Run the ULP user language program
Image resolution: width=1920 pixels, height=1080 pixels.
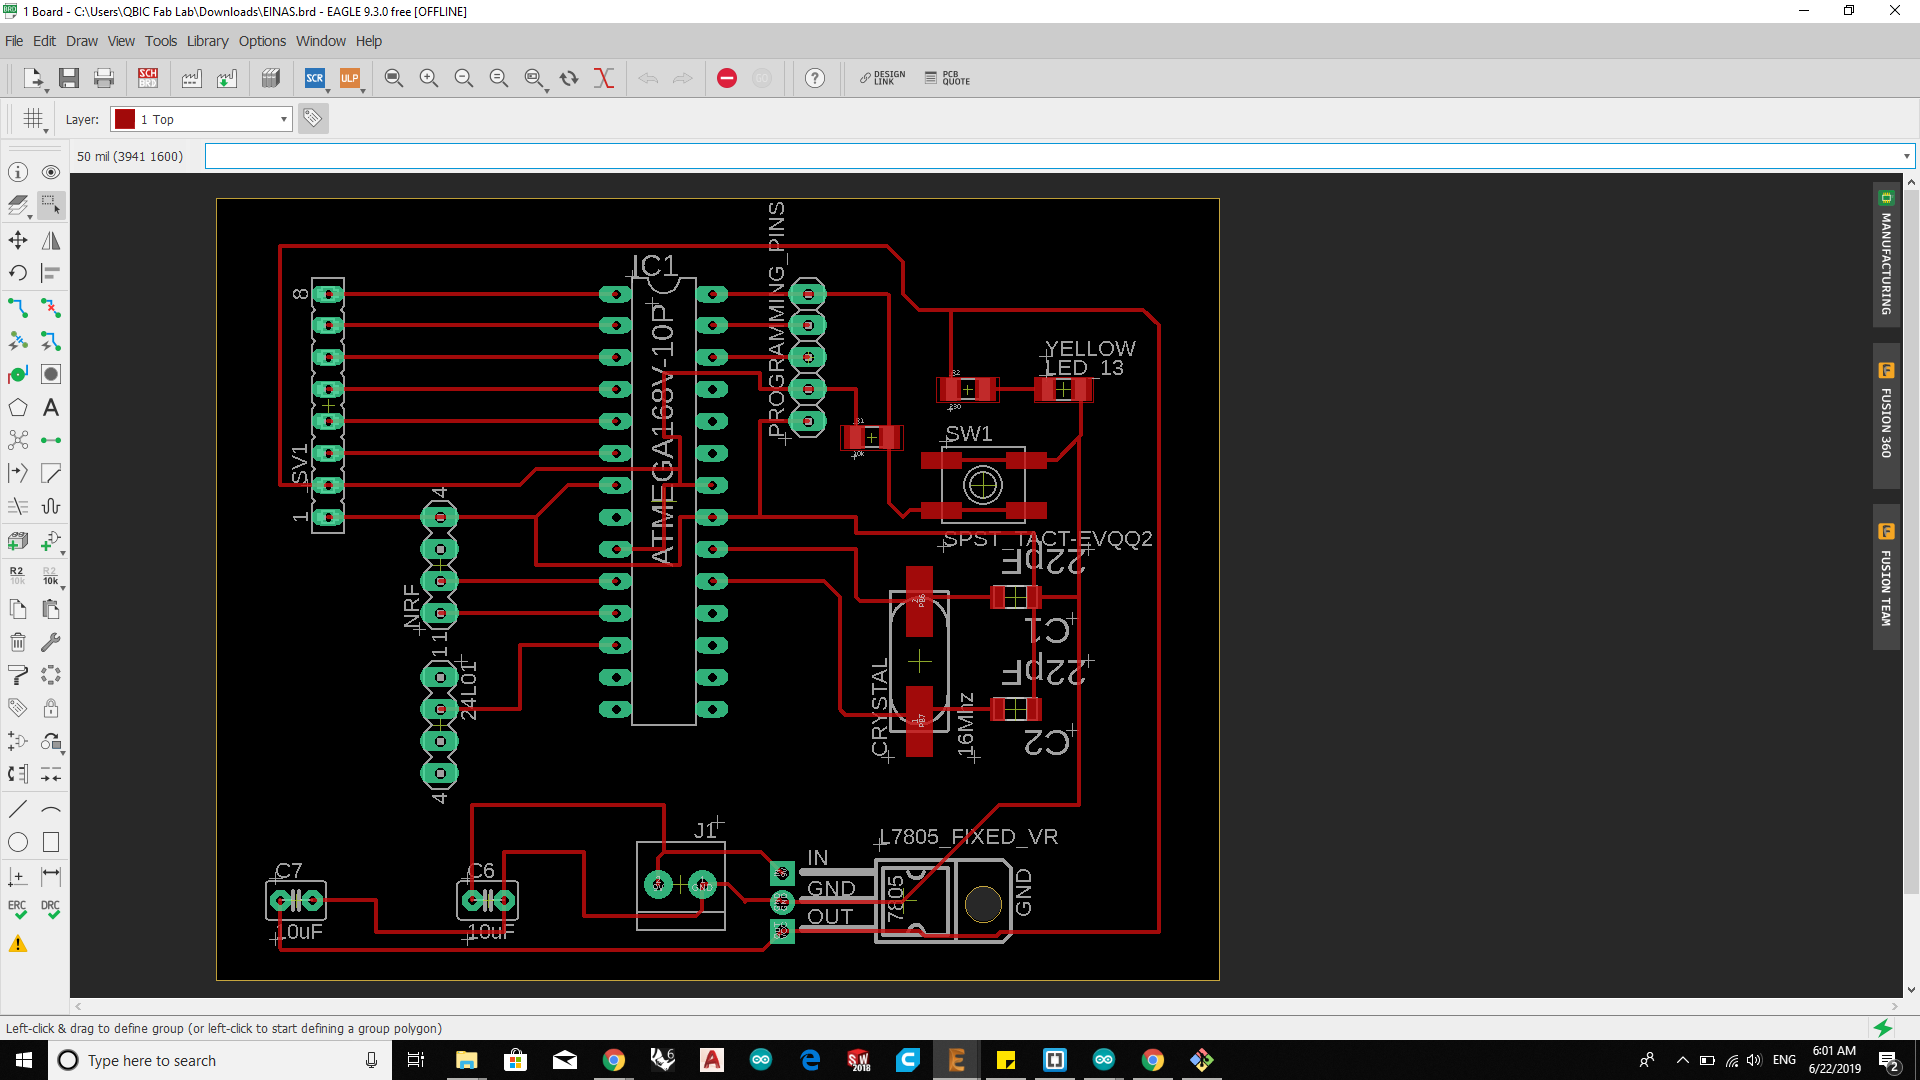349,78
